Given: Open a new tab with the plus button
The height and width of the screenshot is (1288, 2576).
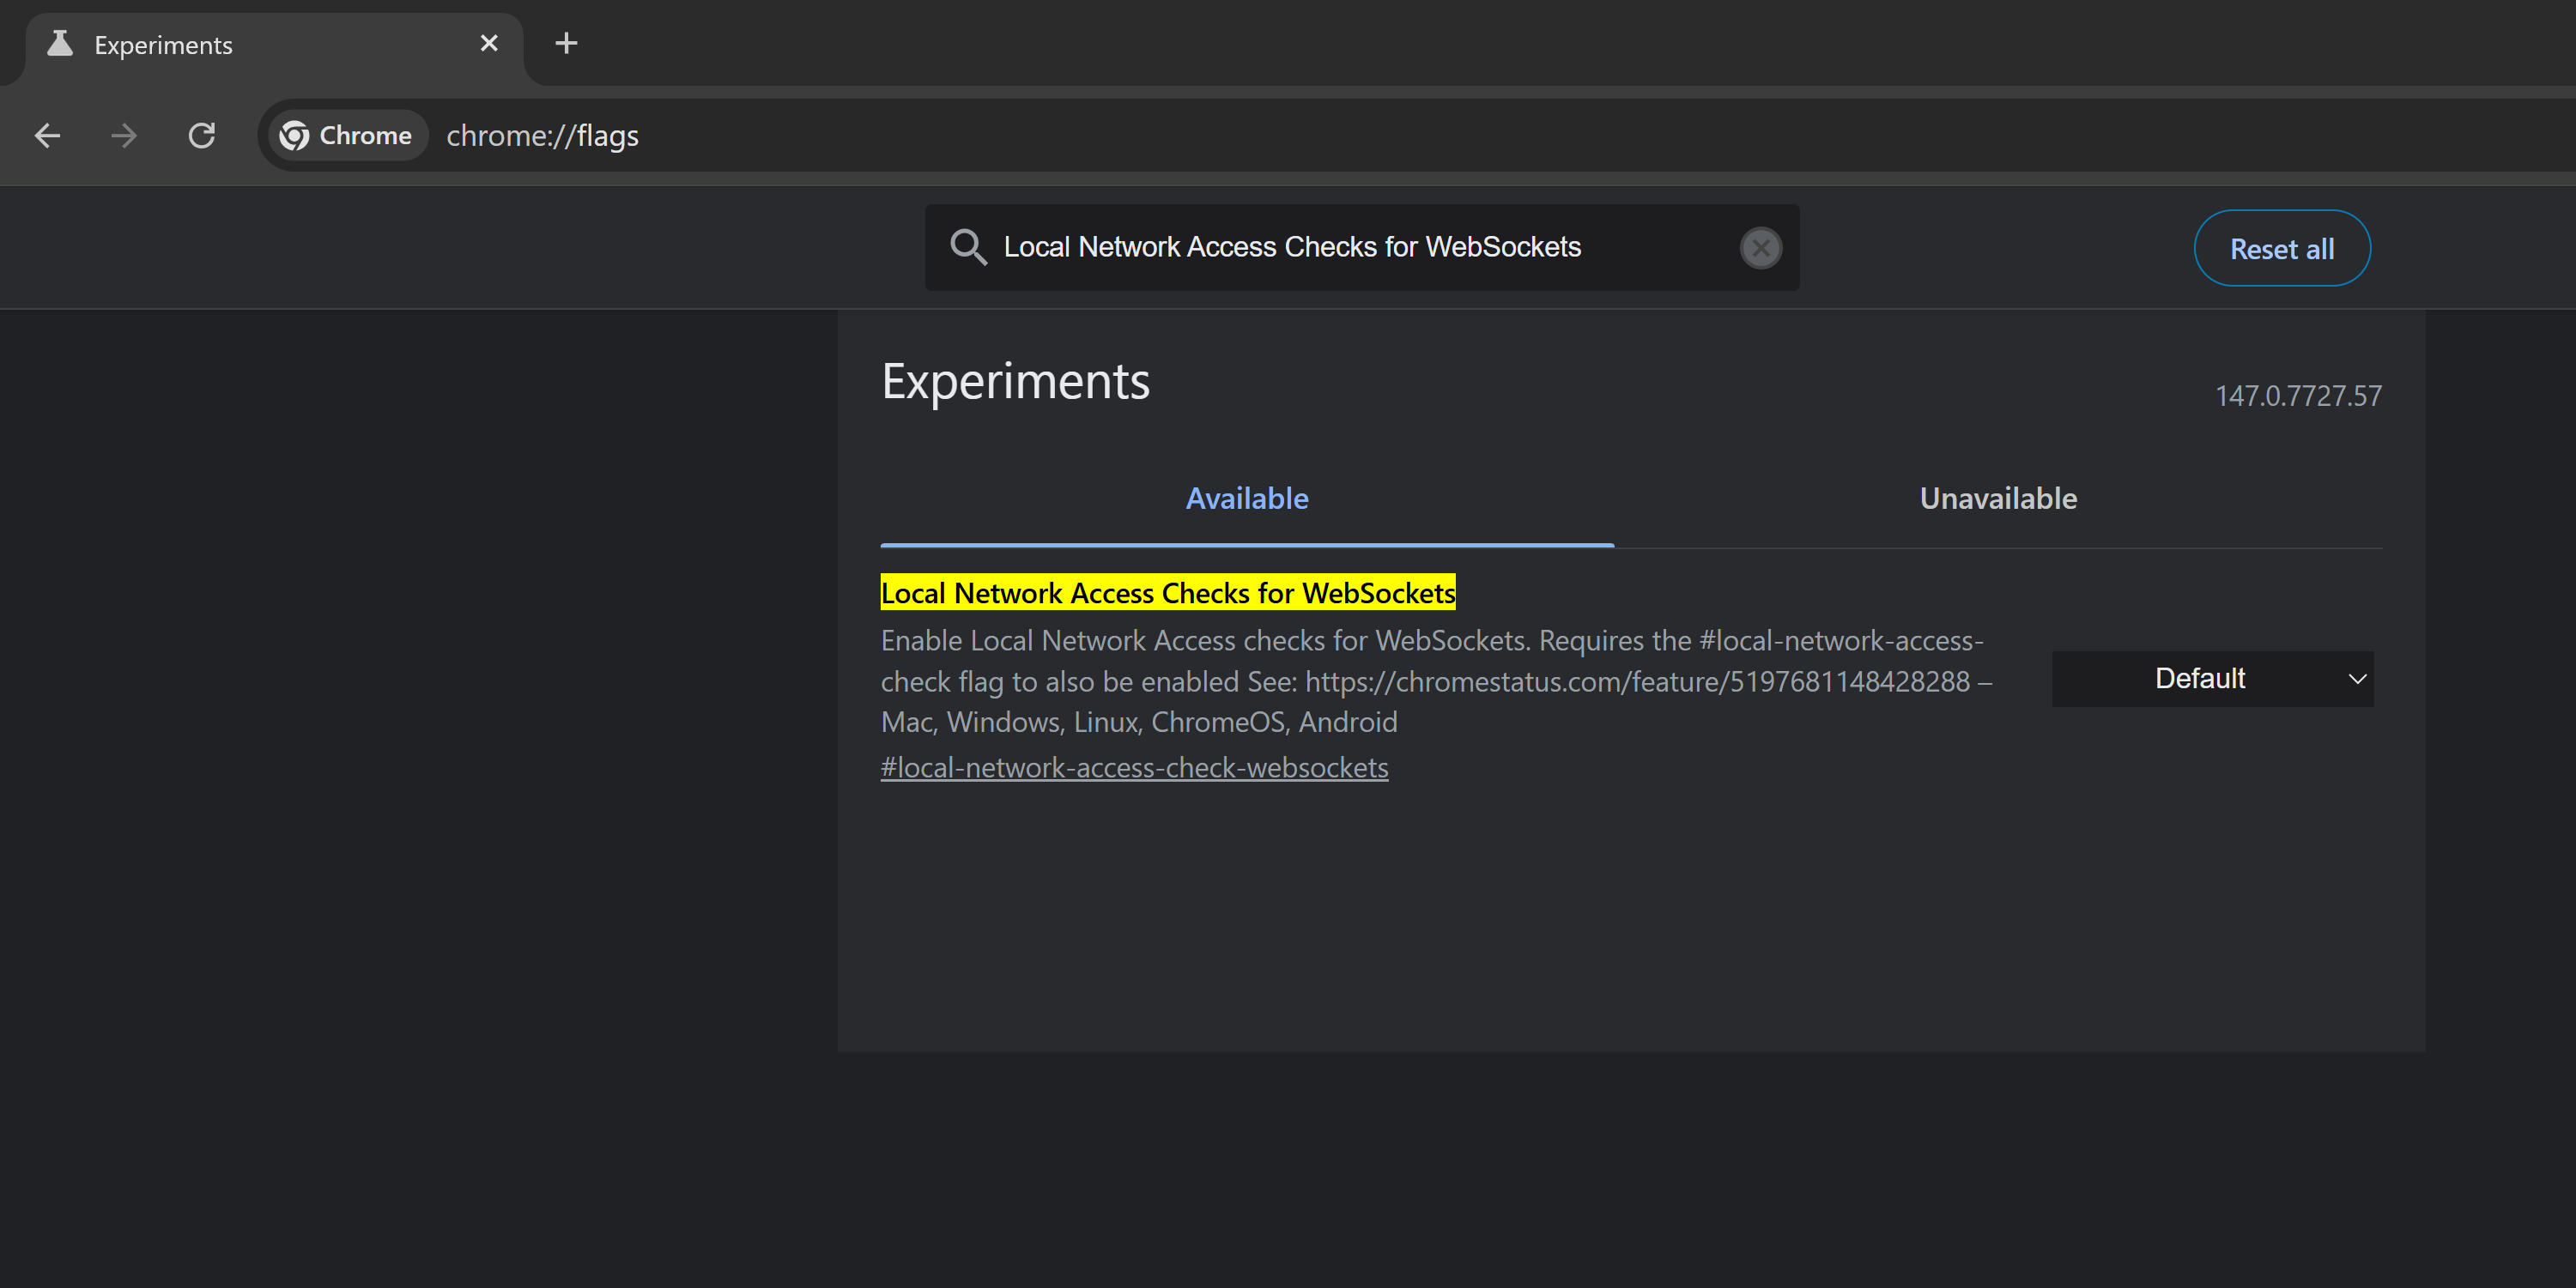Looking at the screenshot, I should [x=566, y=43].
